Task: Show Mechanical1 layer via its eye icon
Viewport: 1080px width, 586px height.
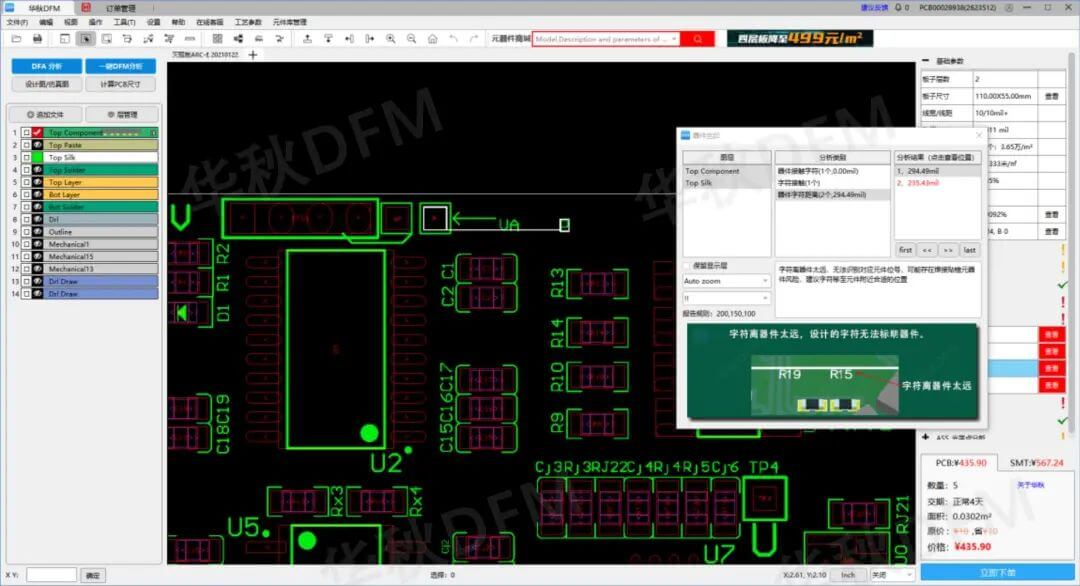Action: pyautogui.click(x=37, y=244)
